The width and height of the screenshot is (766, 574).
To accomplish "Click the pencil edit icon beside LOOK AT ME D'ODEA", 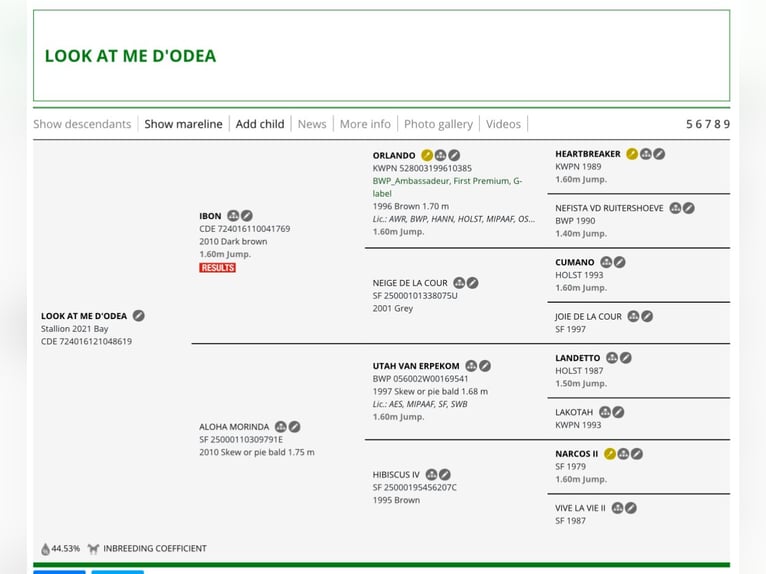I will point(139,316).
